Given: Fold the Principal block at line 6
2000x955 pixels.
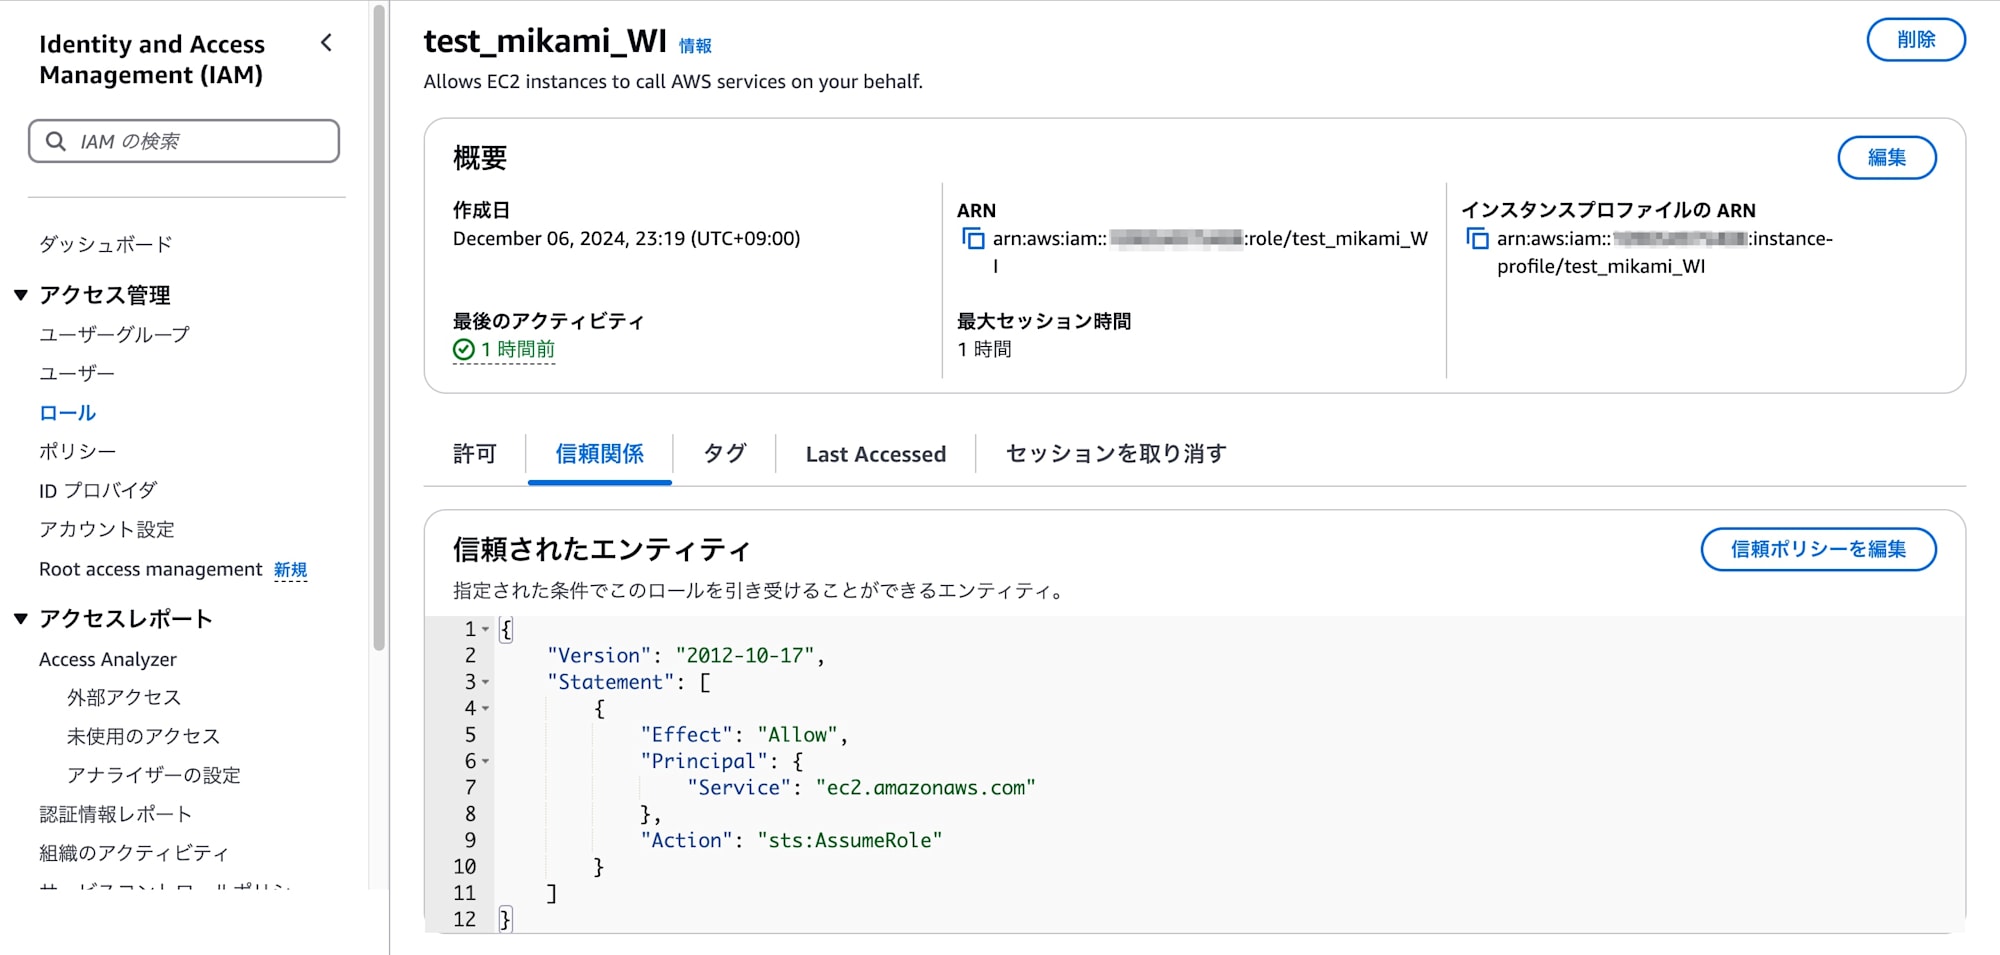Looking at the screenshot, I should (486, 762).
